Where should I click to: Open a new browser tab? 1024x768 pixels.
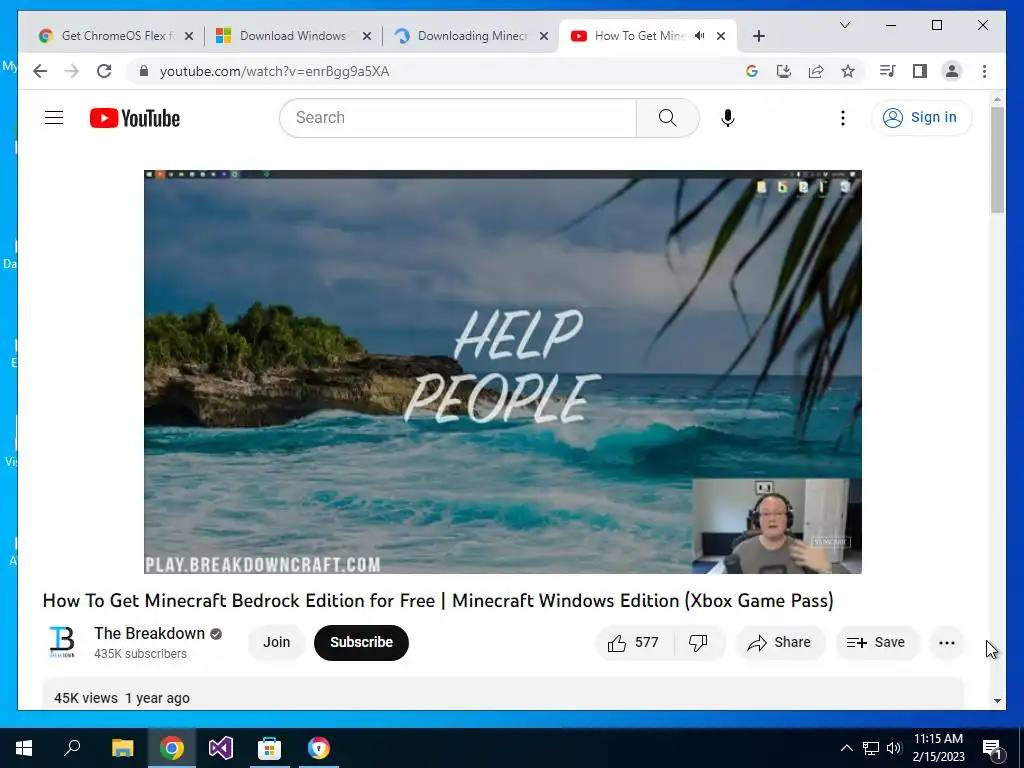point(758,36)
